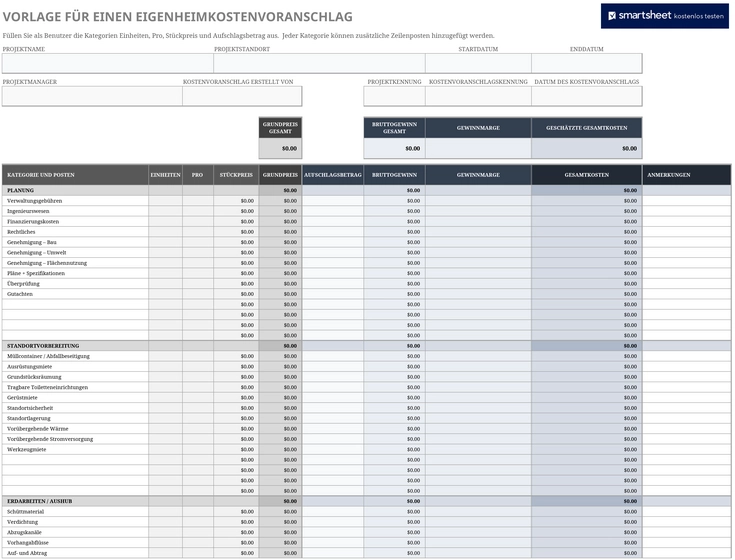Click the Verwaltungsgebühren row label
735x560 pixels.
[35, 201]
